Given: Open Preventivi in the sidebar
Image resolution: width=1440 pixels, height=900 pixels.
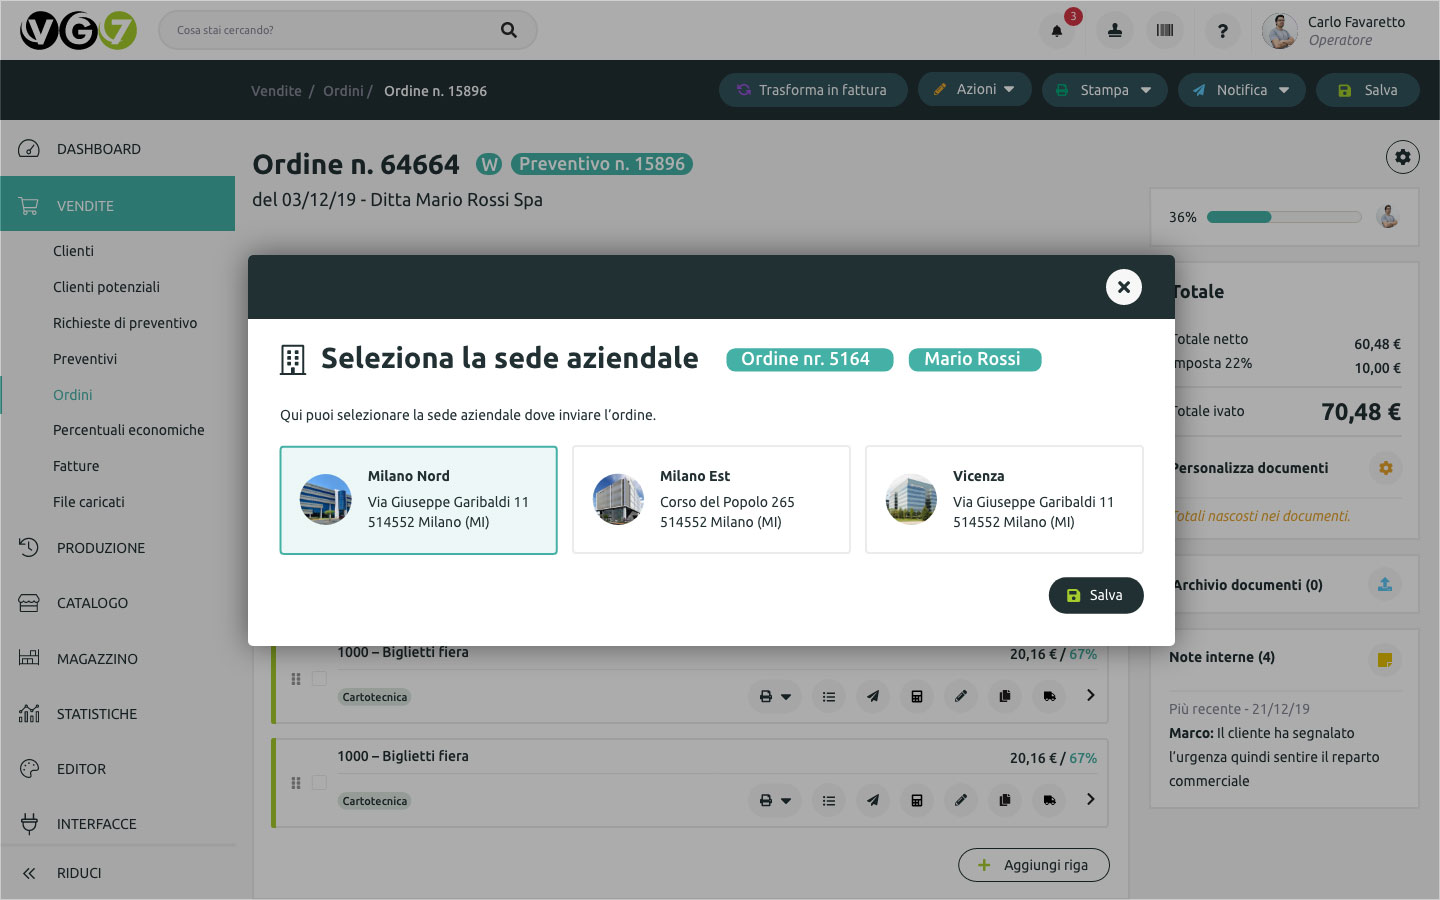Looking at the screenshot, I should pos(85,359).
